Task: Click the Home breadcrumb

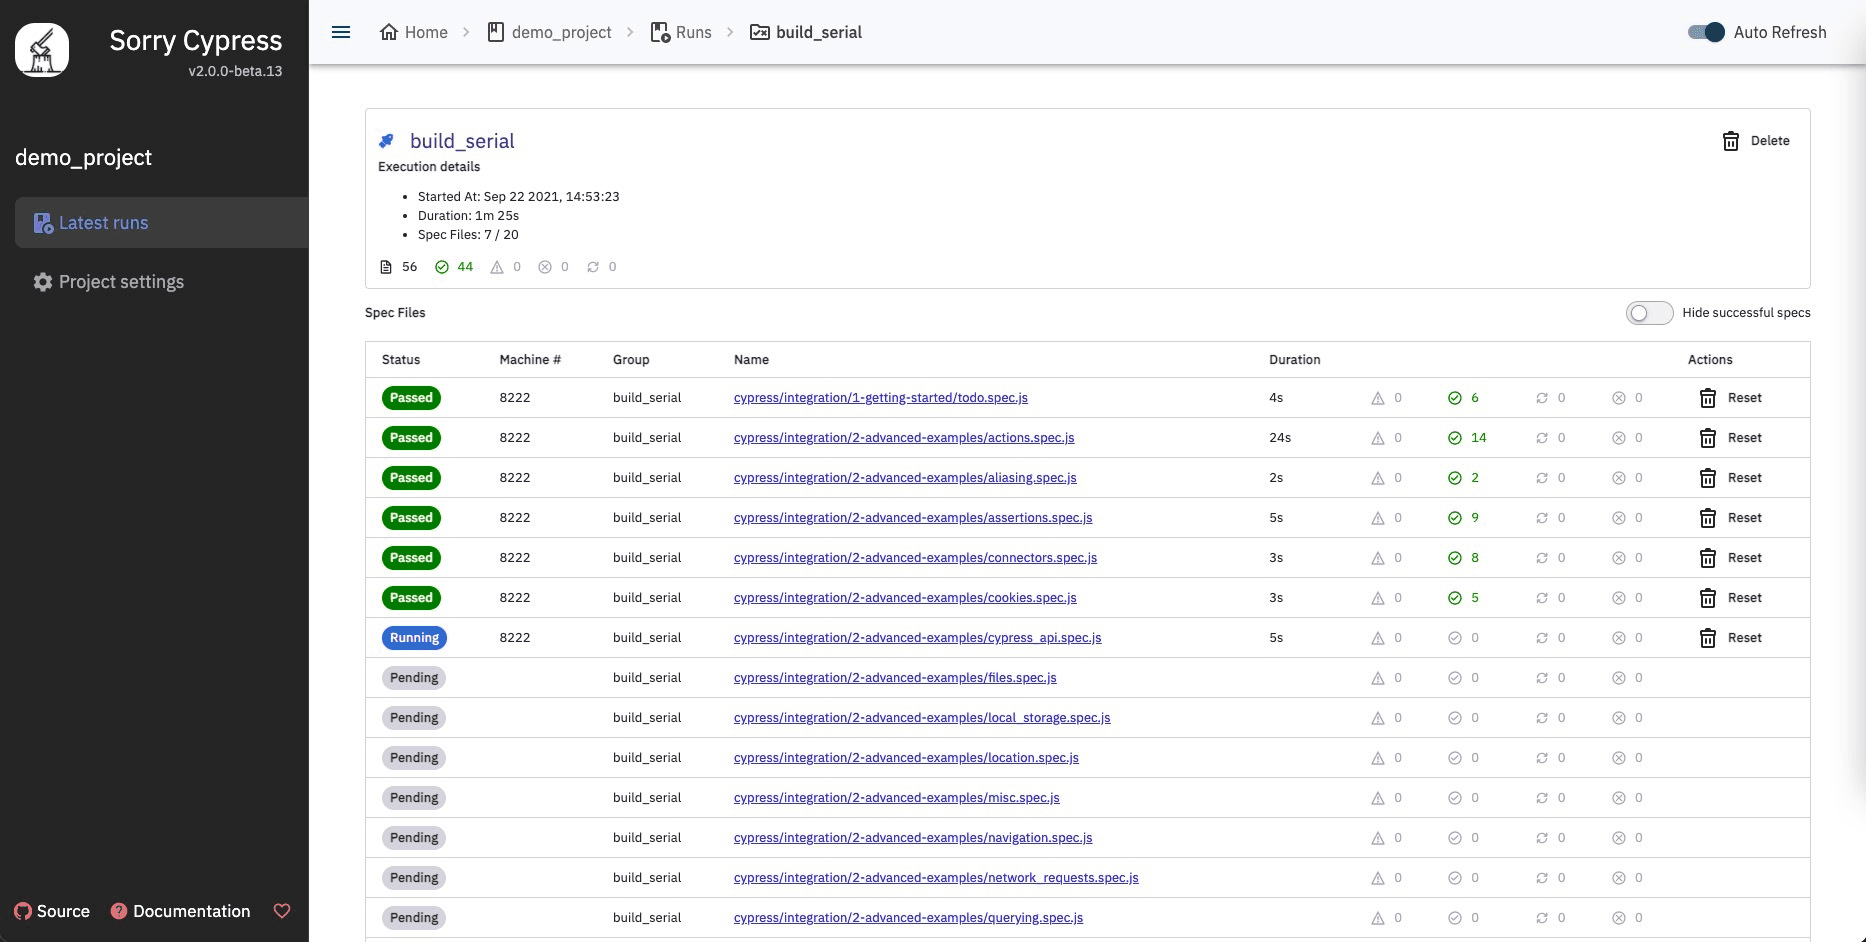Action: click(414, 32)
